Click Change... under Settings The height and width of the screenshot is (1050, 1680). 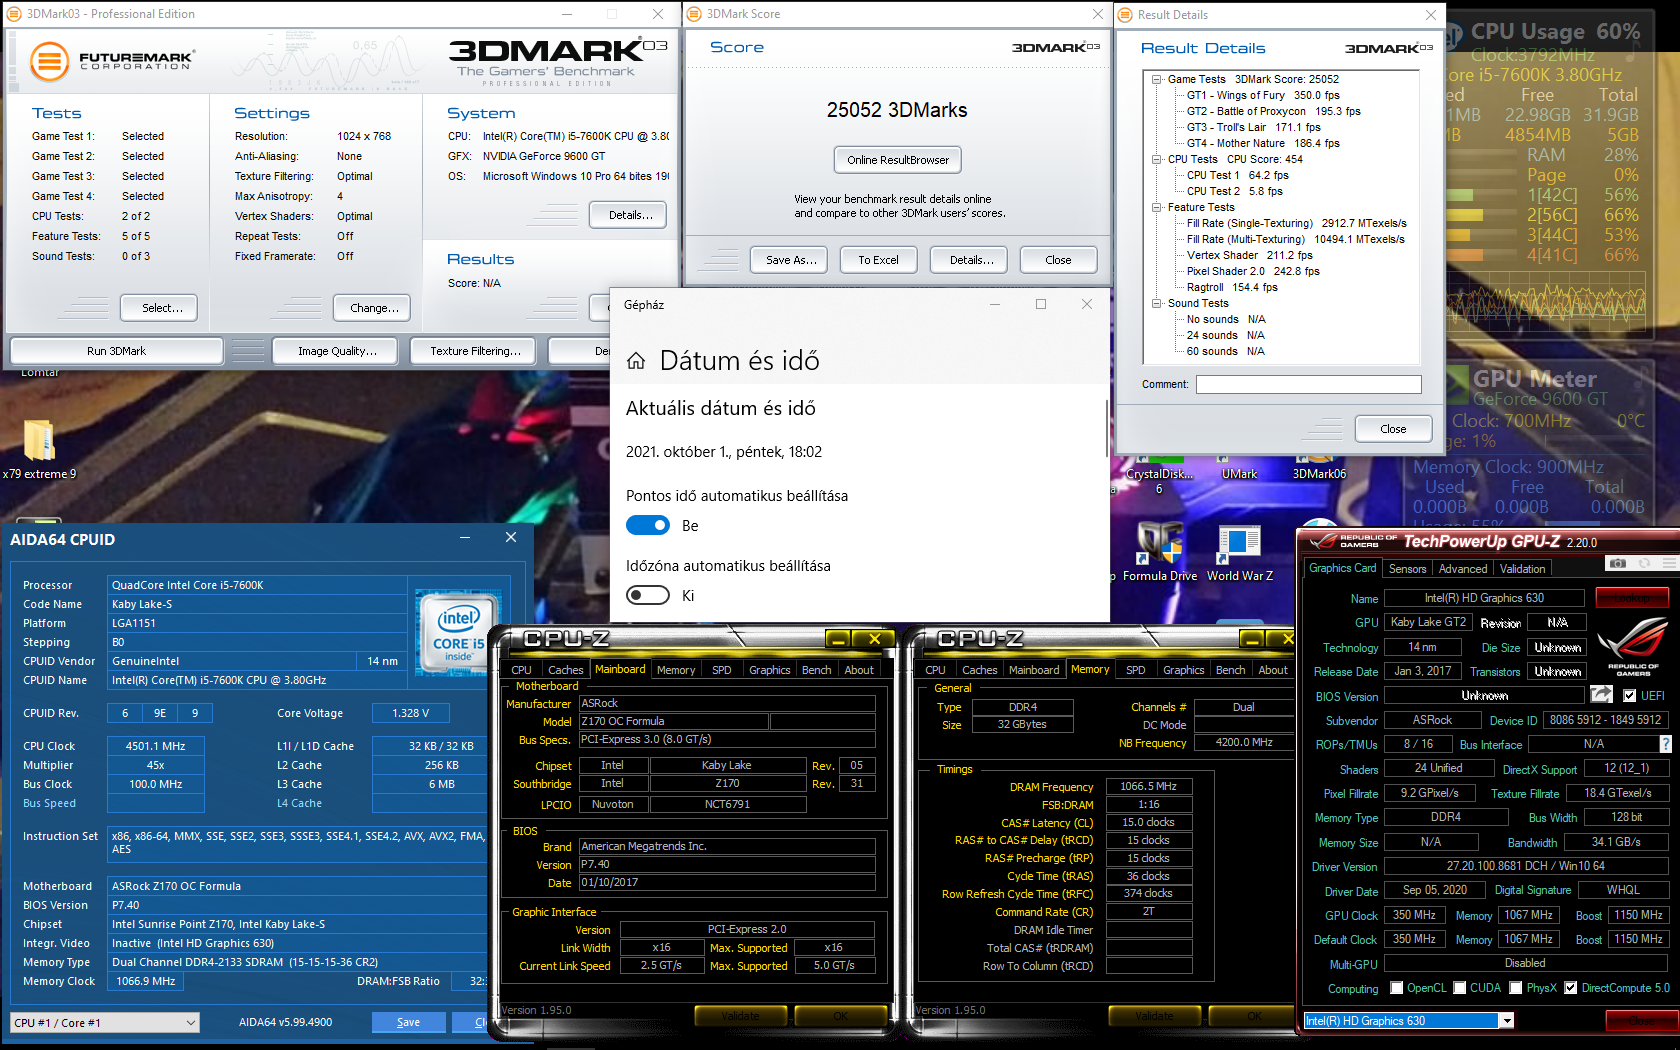click(372, 308)
